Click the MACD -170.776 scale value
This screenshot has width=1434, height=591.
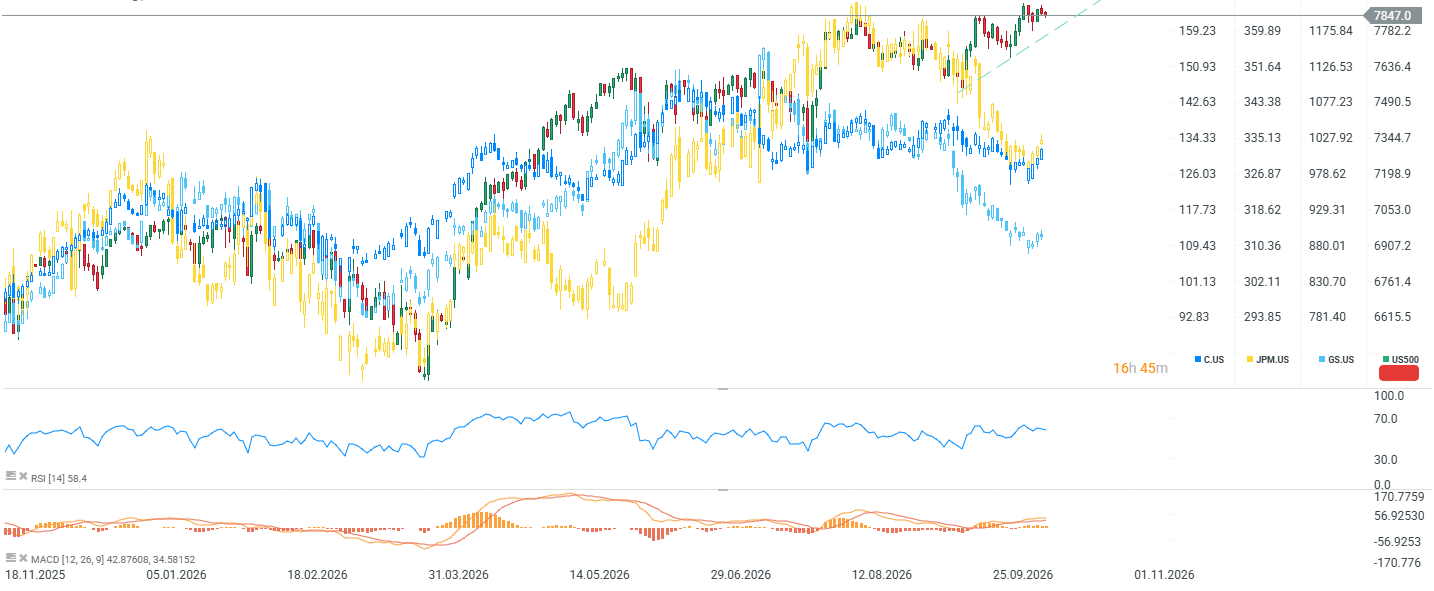[1397, 563]
